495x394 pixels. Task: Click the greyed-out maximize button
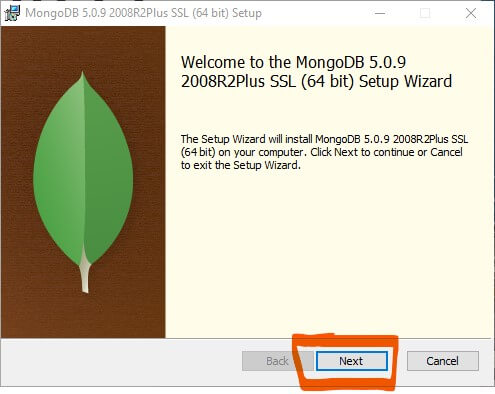coord(425,13)
